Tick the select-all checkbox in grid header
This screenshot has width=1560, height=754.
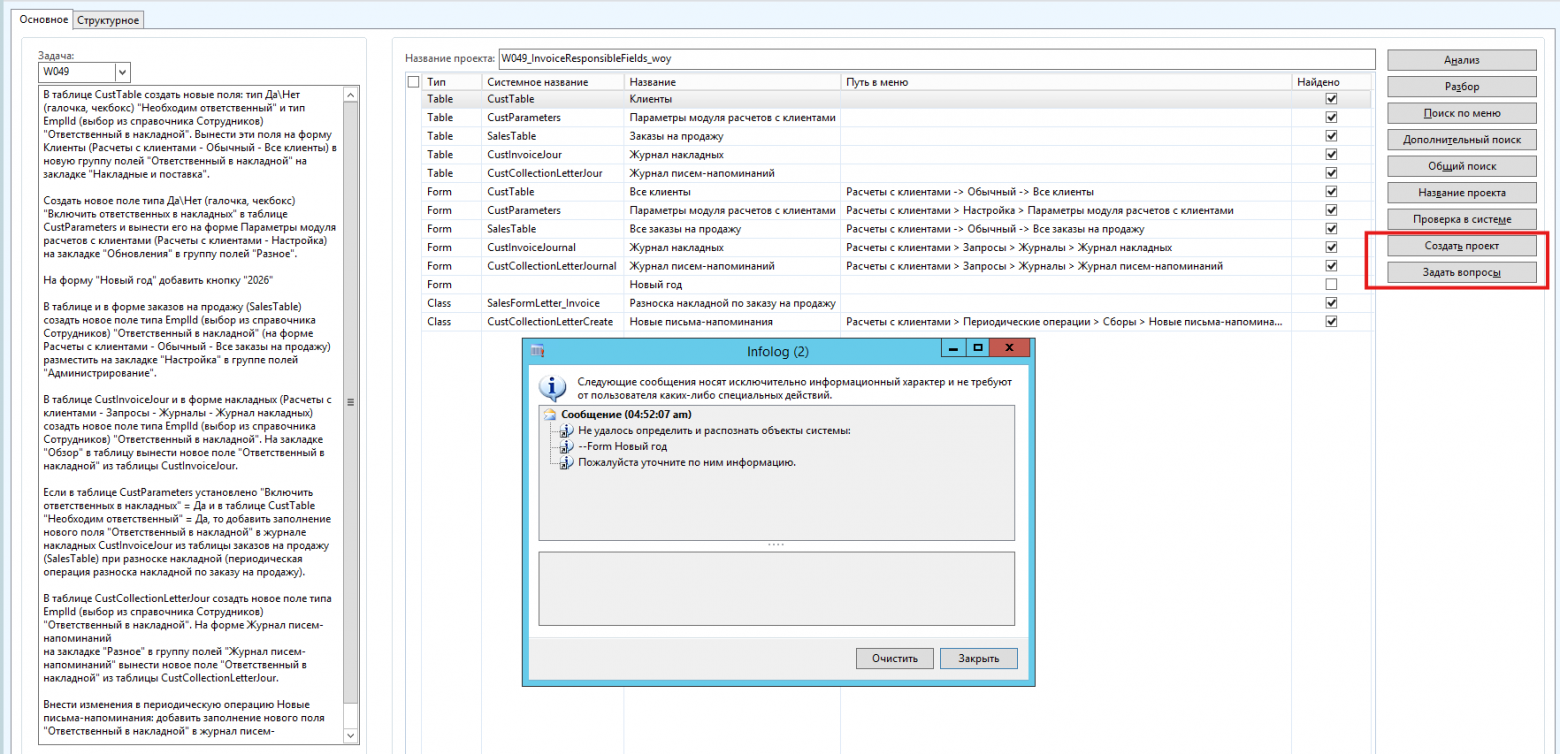414,82
